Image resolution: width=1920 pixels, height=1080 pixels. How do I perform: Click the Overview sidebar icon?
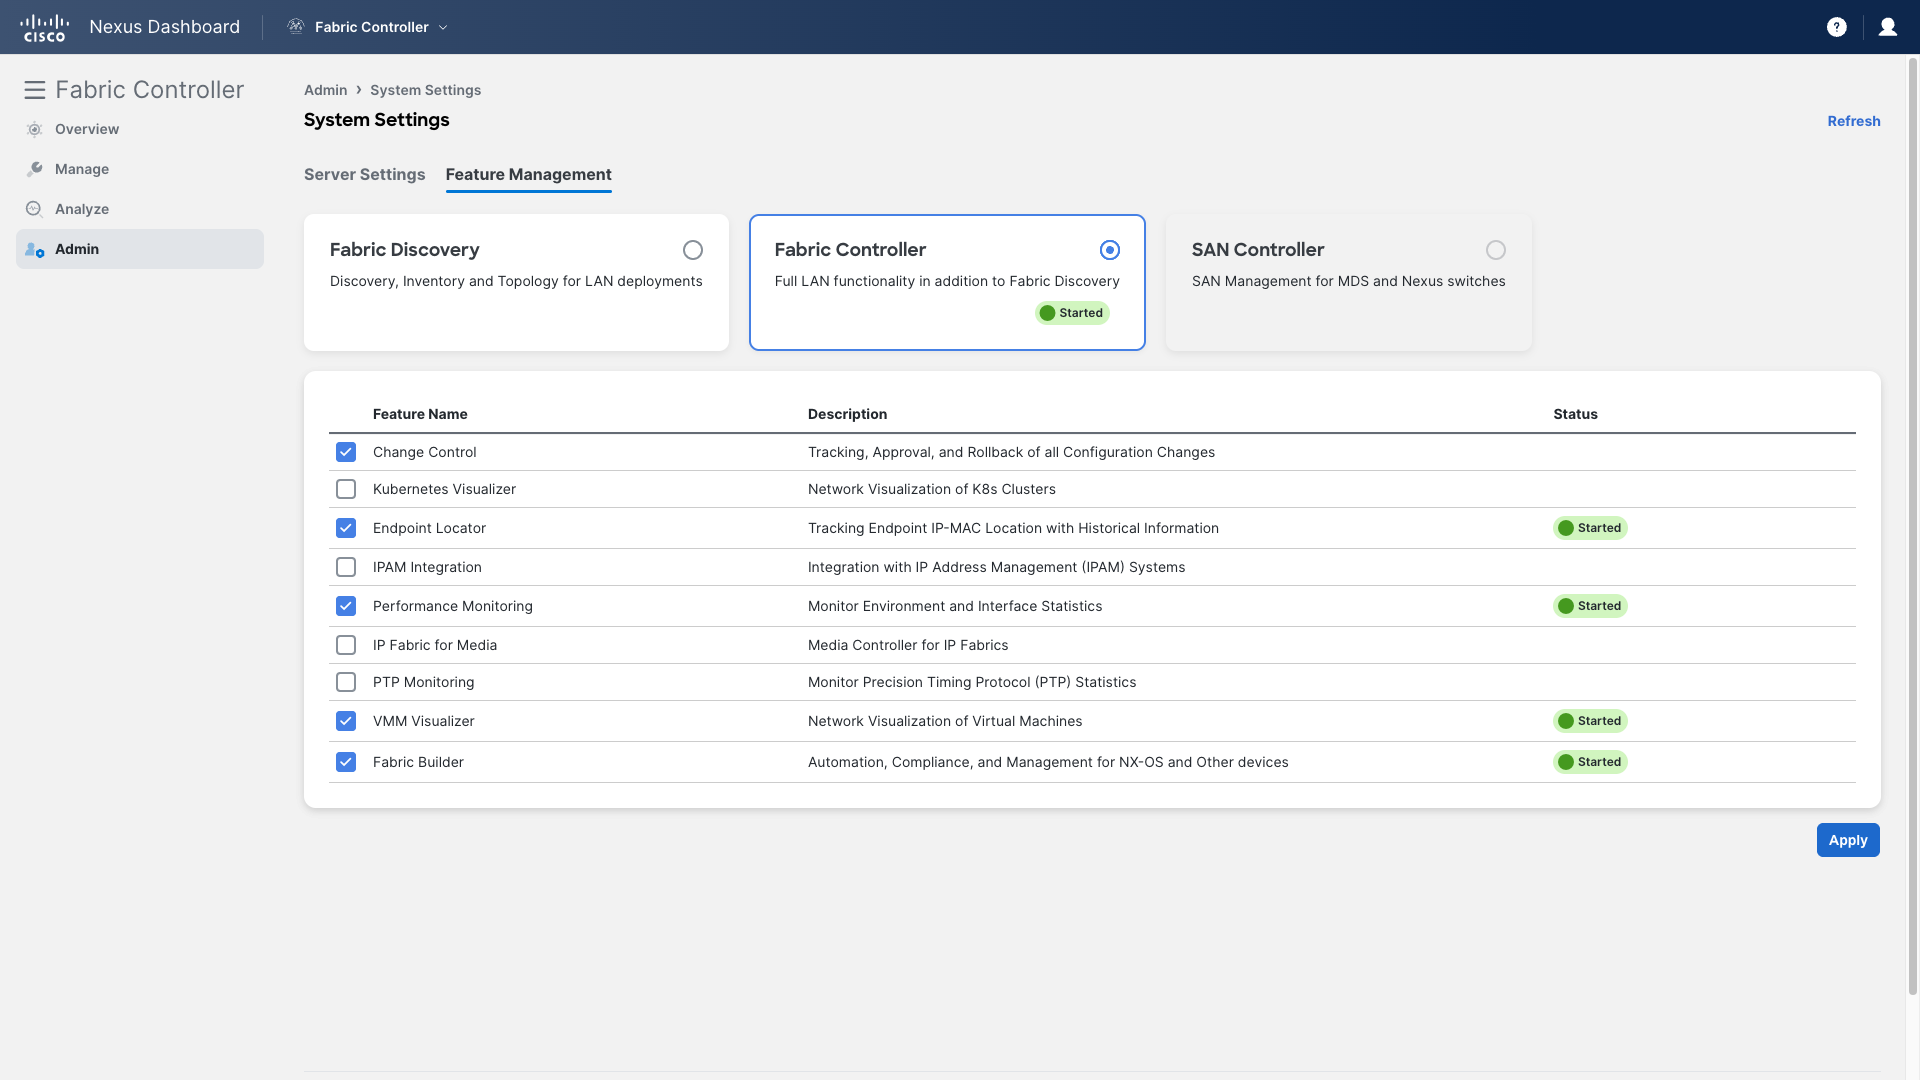(x=34, y=129)
